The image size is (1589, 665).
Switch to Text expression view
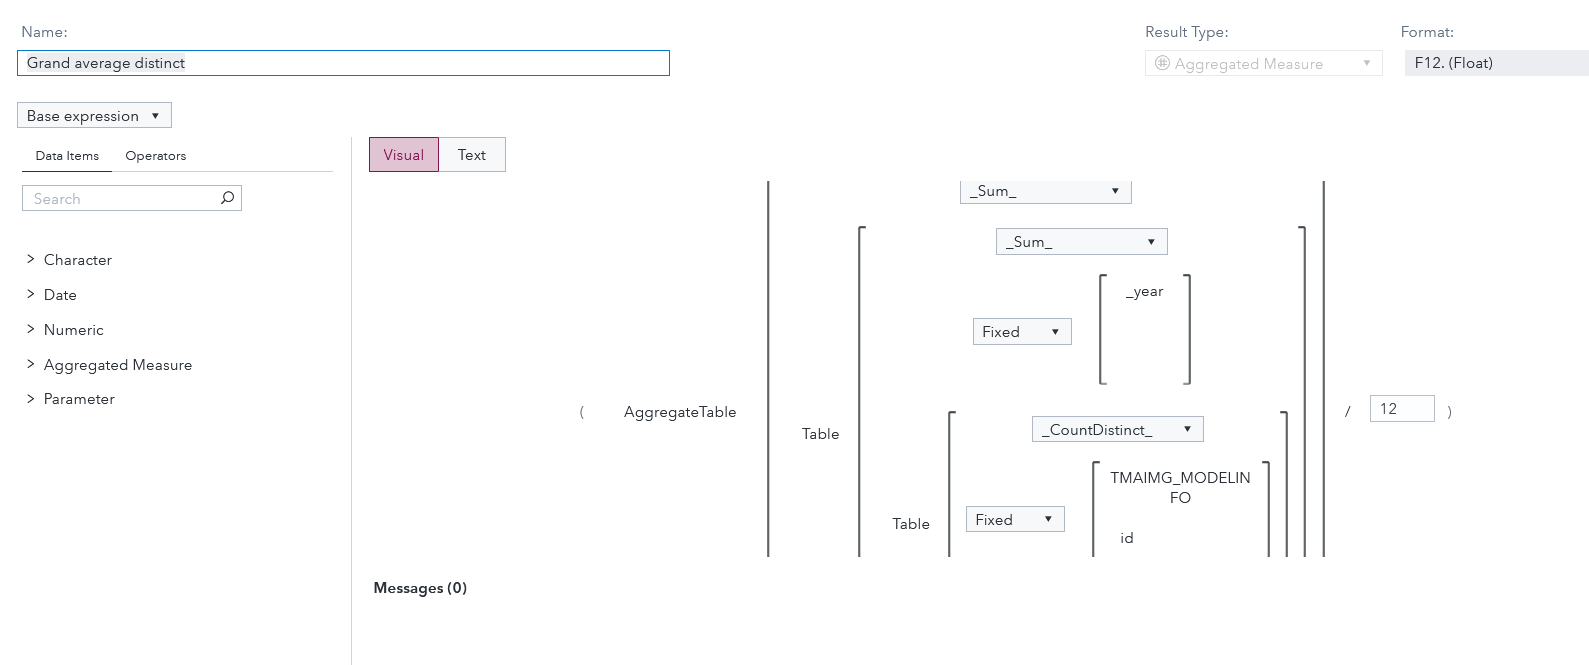471,155
